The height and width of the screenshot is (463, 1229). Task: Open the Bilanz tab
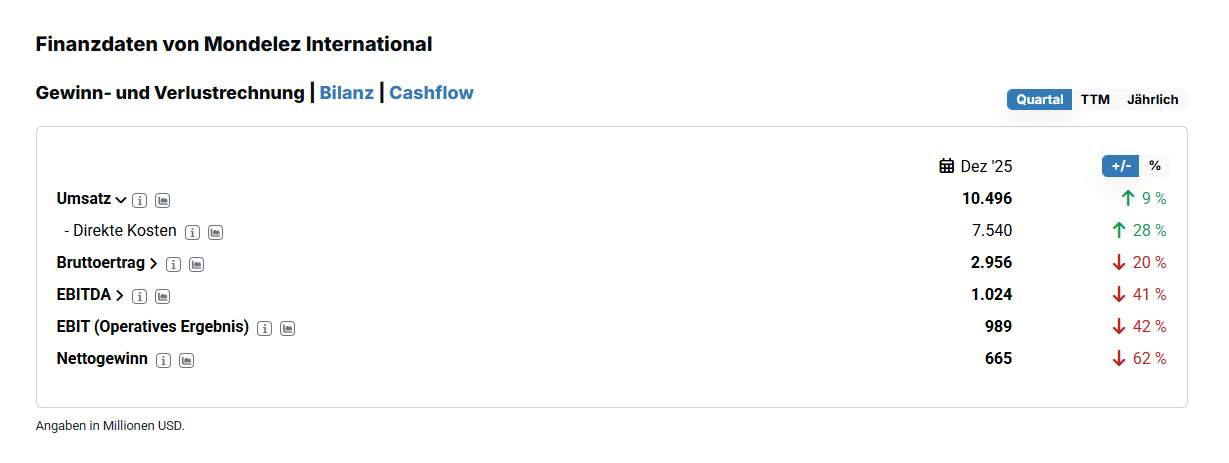346,93
